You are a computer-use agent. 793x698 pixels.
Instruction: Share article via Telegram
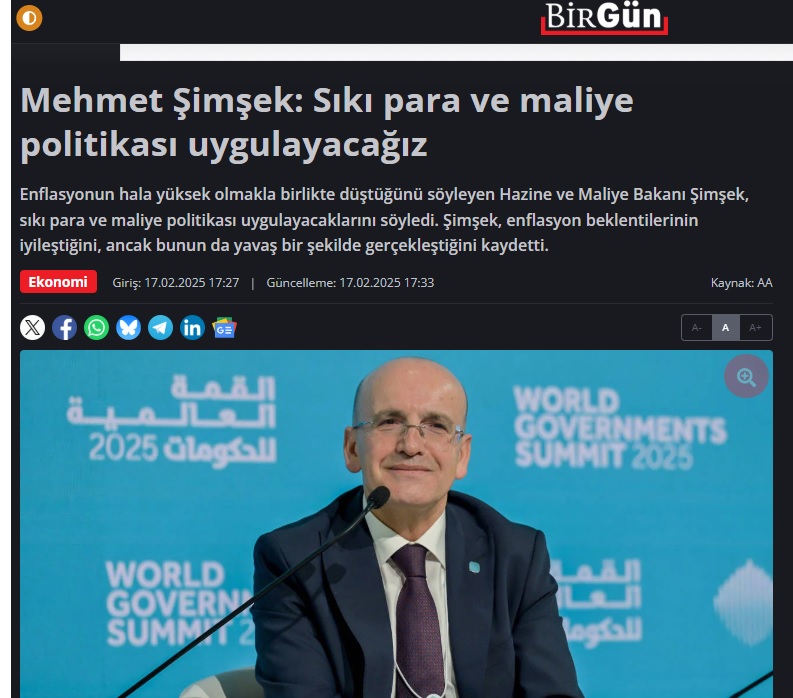[x=160, y=328]
